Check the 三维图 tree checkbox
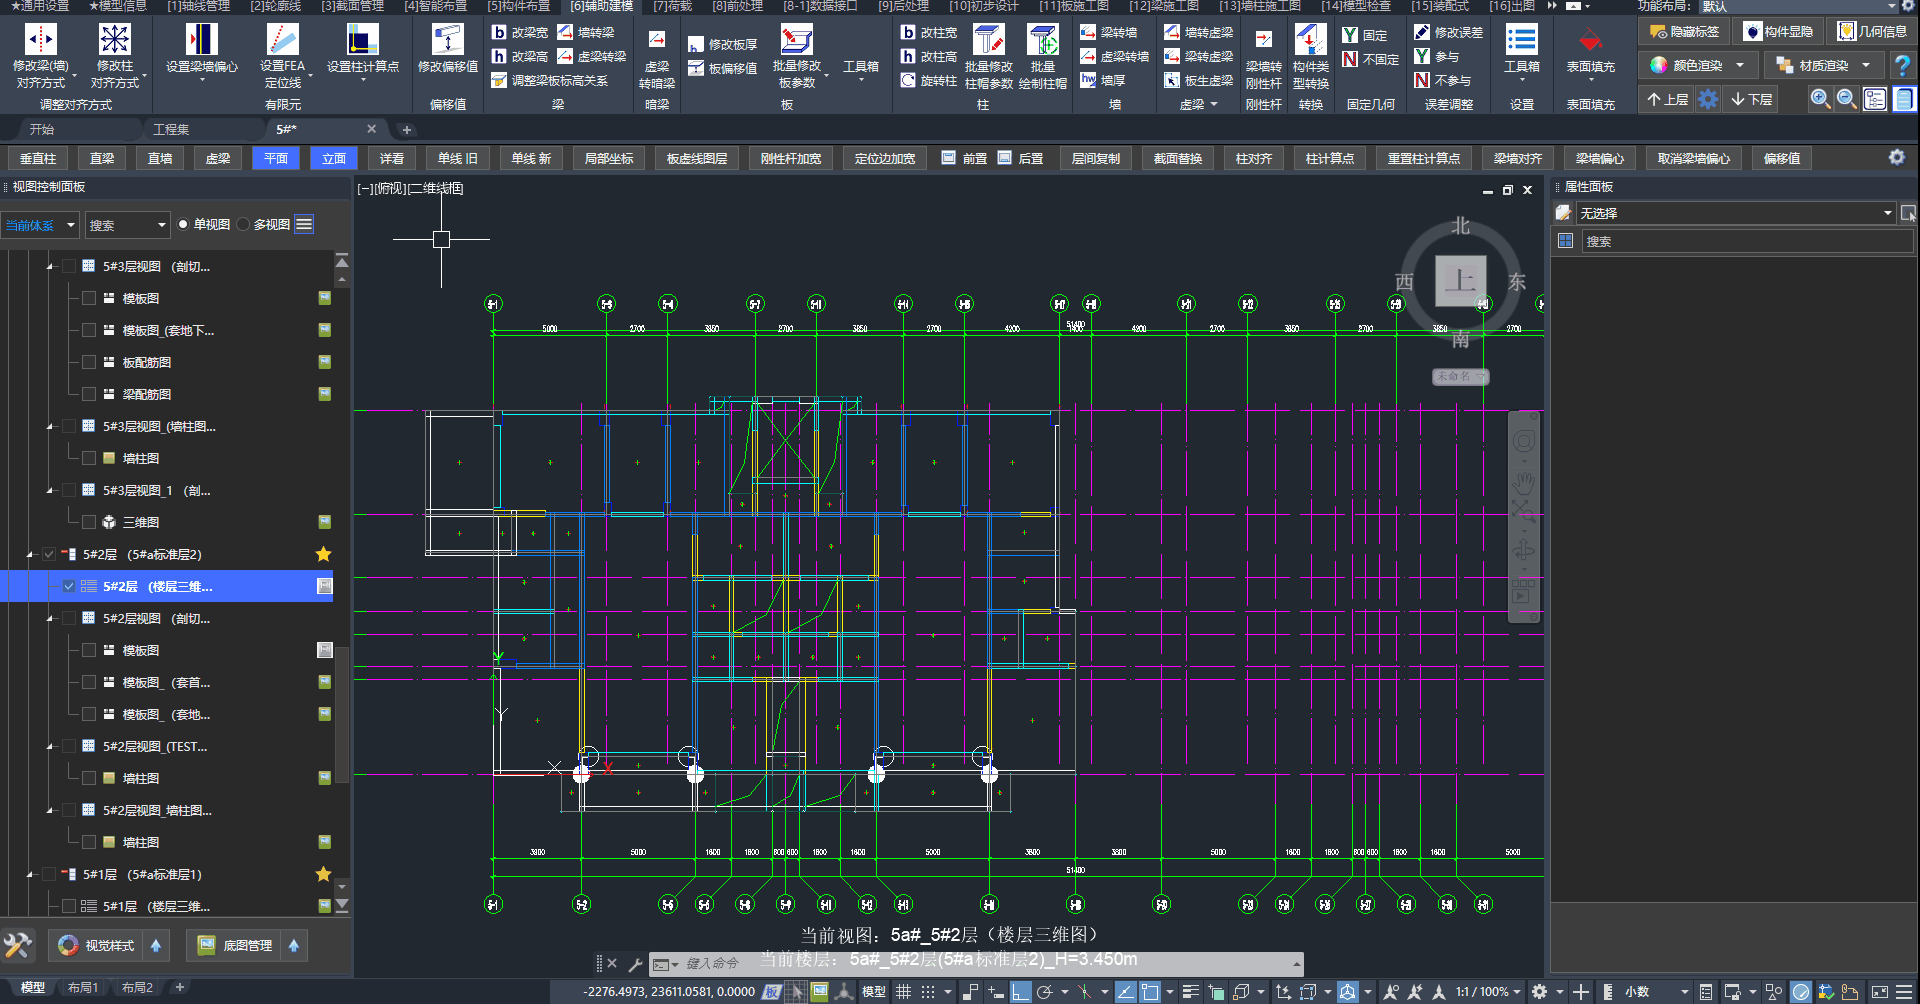Screen dimensions: 1920x1004 click(x=89, y=522)
